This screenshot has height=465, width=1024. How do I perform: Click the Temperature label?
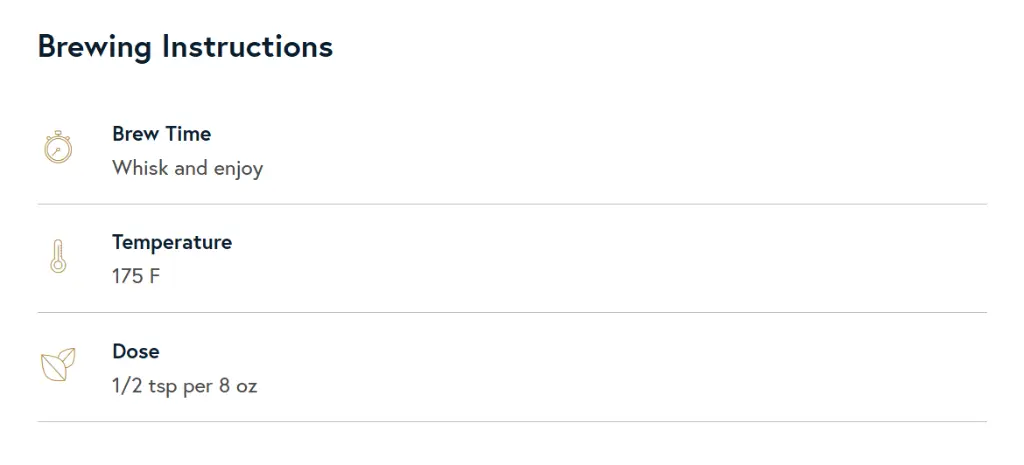pos(171,242)
